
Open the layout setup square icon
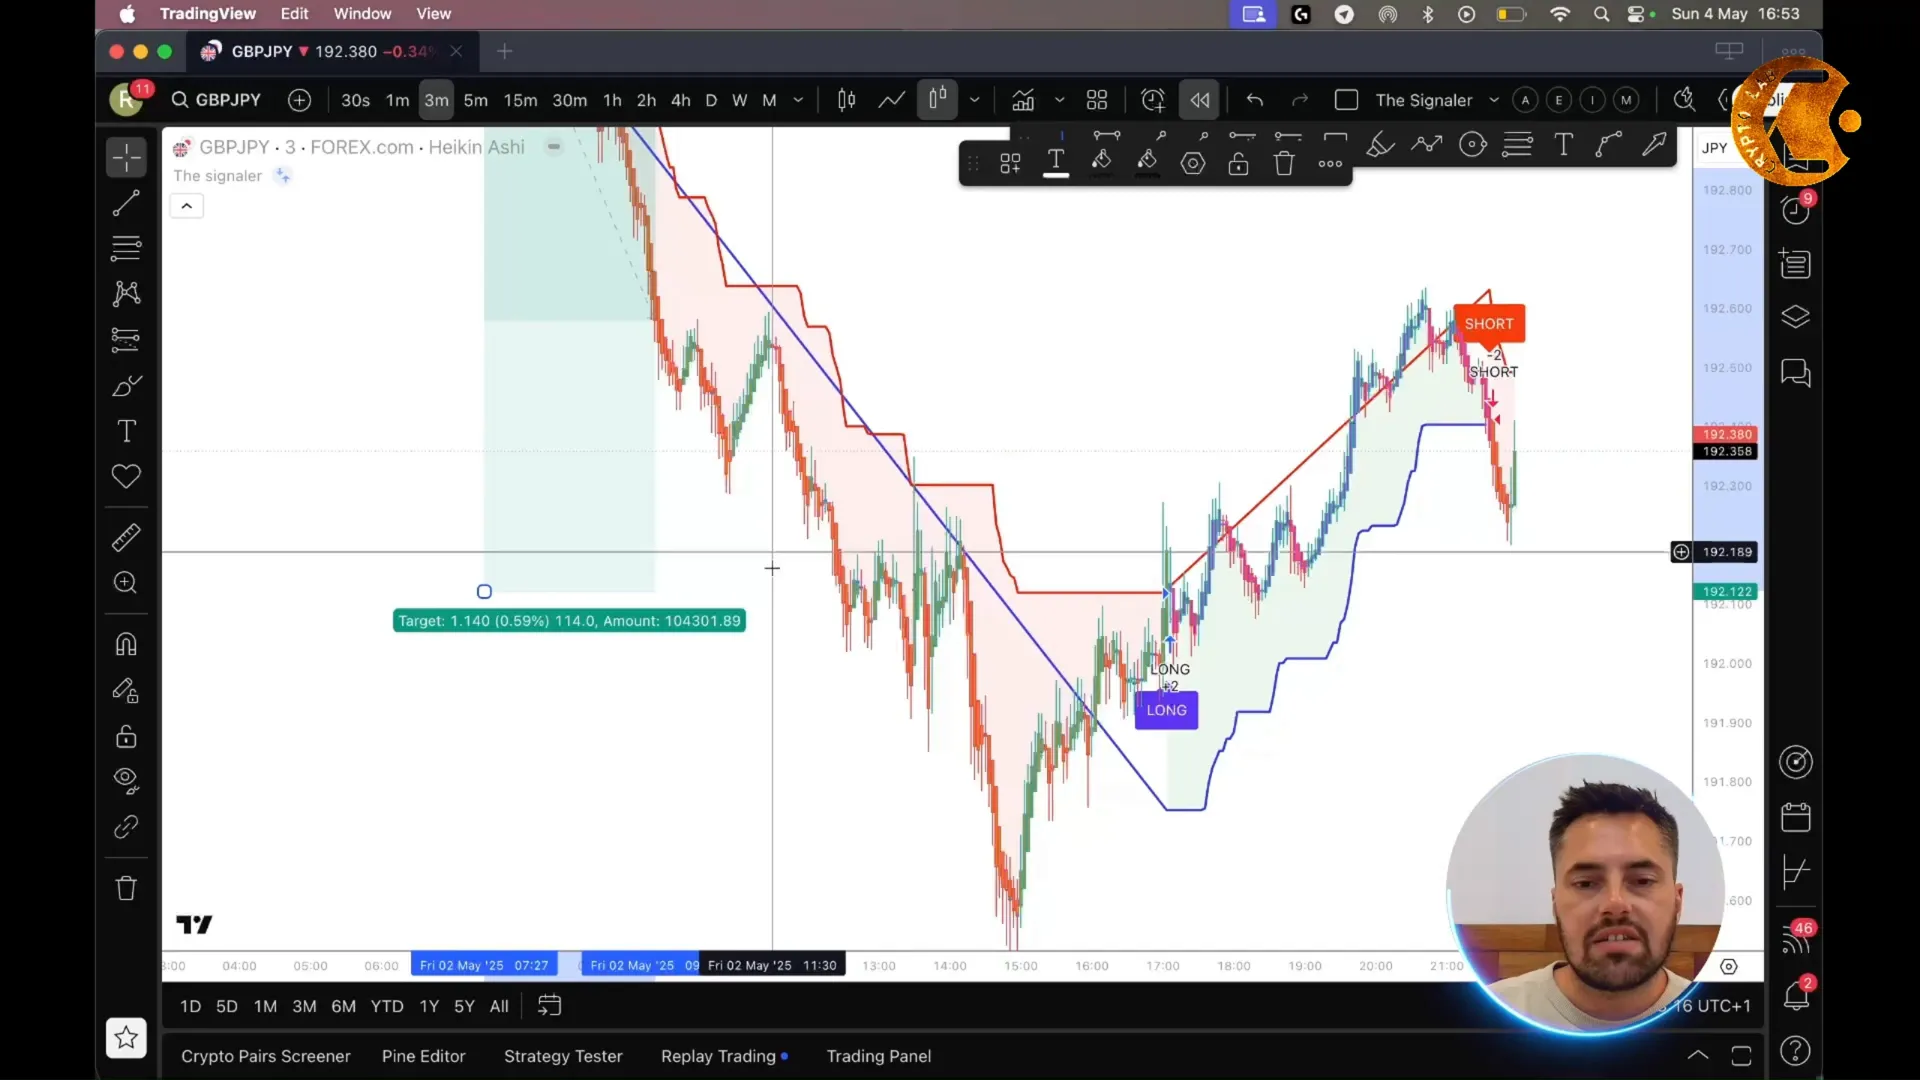tap(1346, 100)
